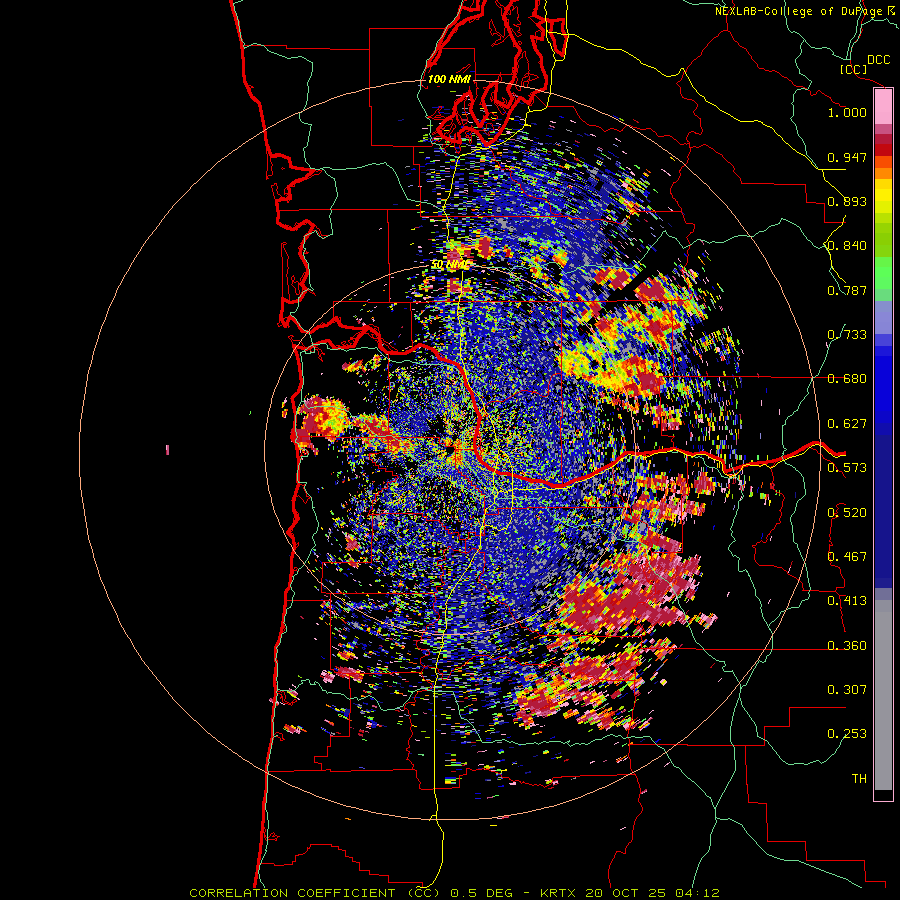Click the 100 NMI range ring label
Screen dimensions: 900x900
coord(449,79)
